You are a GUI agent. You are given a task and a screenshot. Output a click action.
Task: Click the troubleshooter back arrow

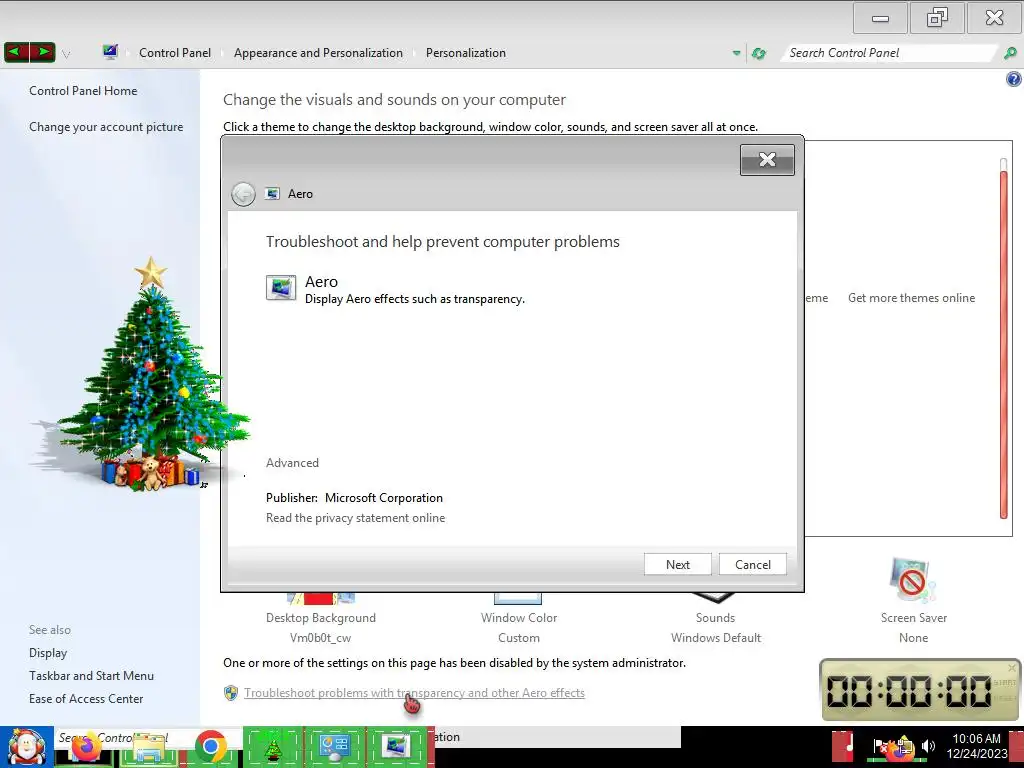[x=243, y=194]
